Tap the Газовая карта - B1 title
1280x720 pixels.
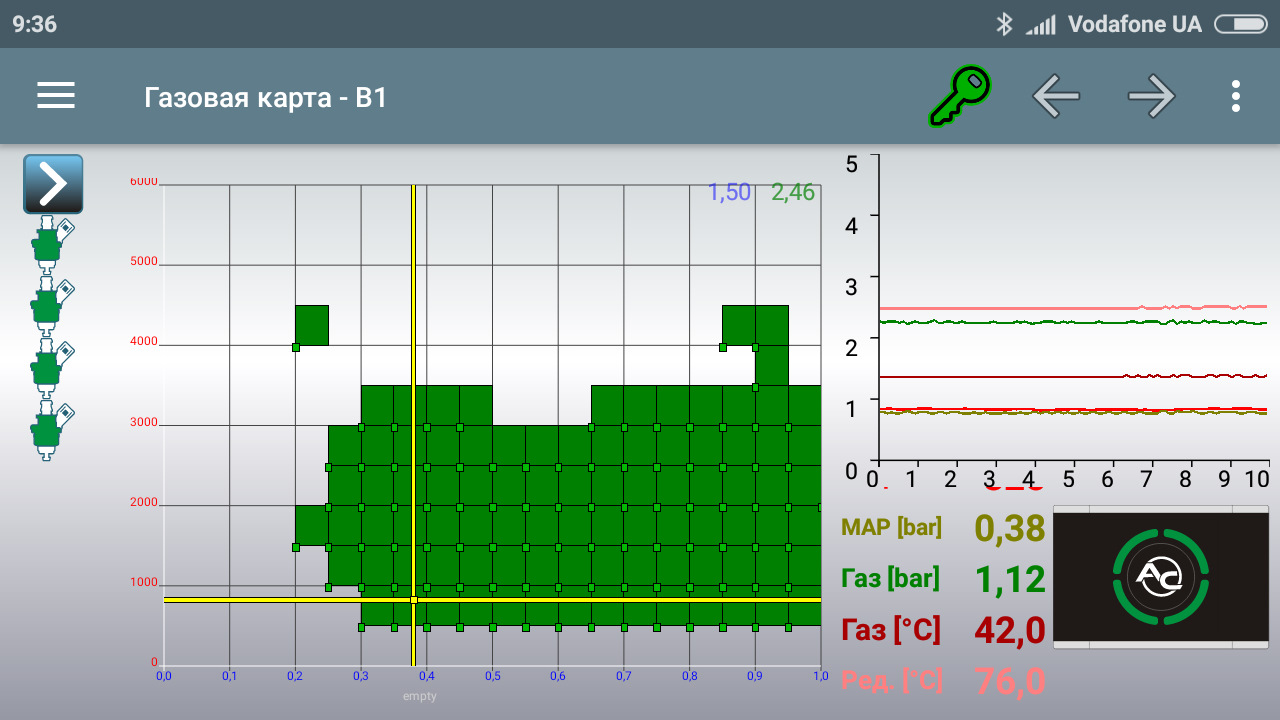pos(265,97)
